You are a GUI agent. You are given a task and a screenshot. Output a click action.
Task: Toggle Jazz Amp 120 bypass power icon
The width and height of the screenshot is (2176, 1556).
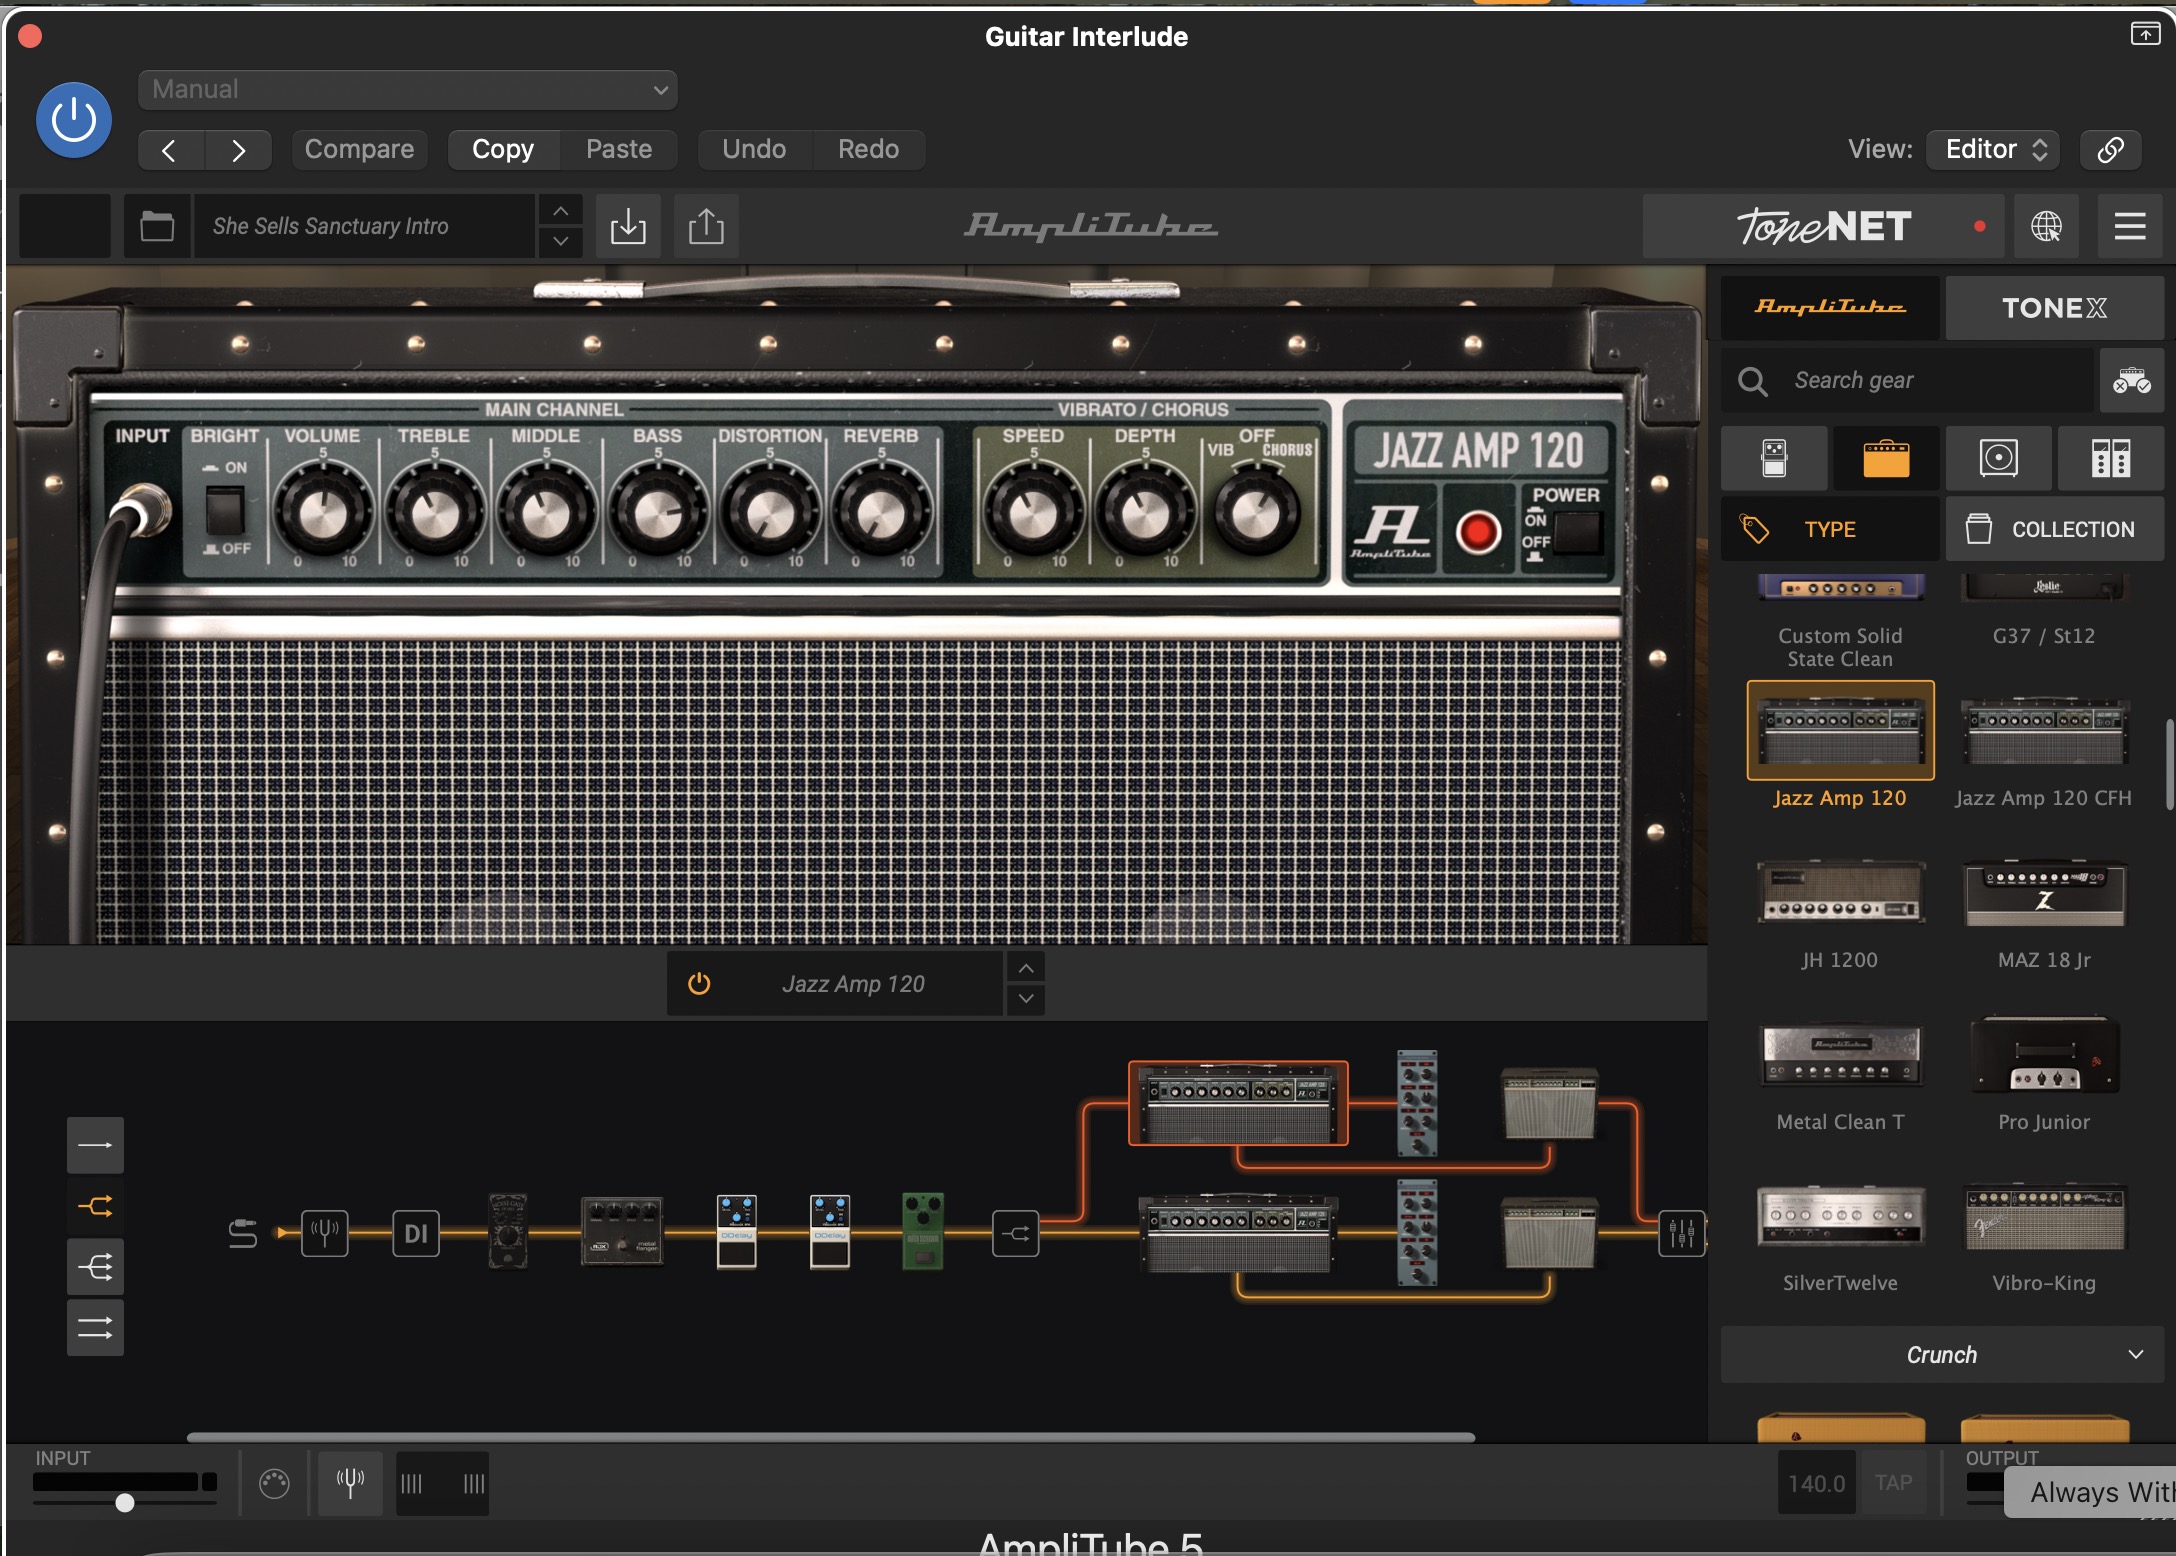click(x=699, y=984)
